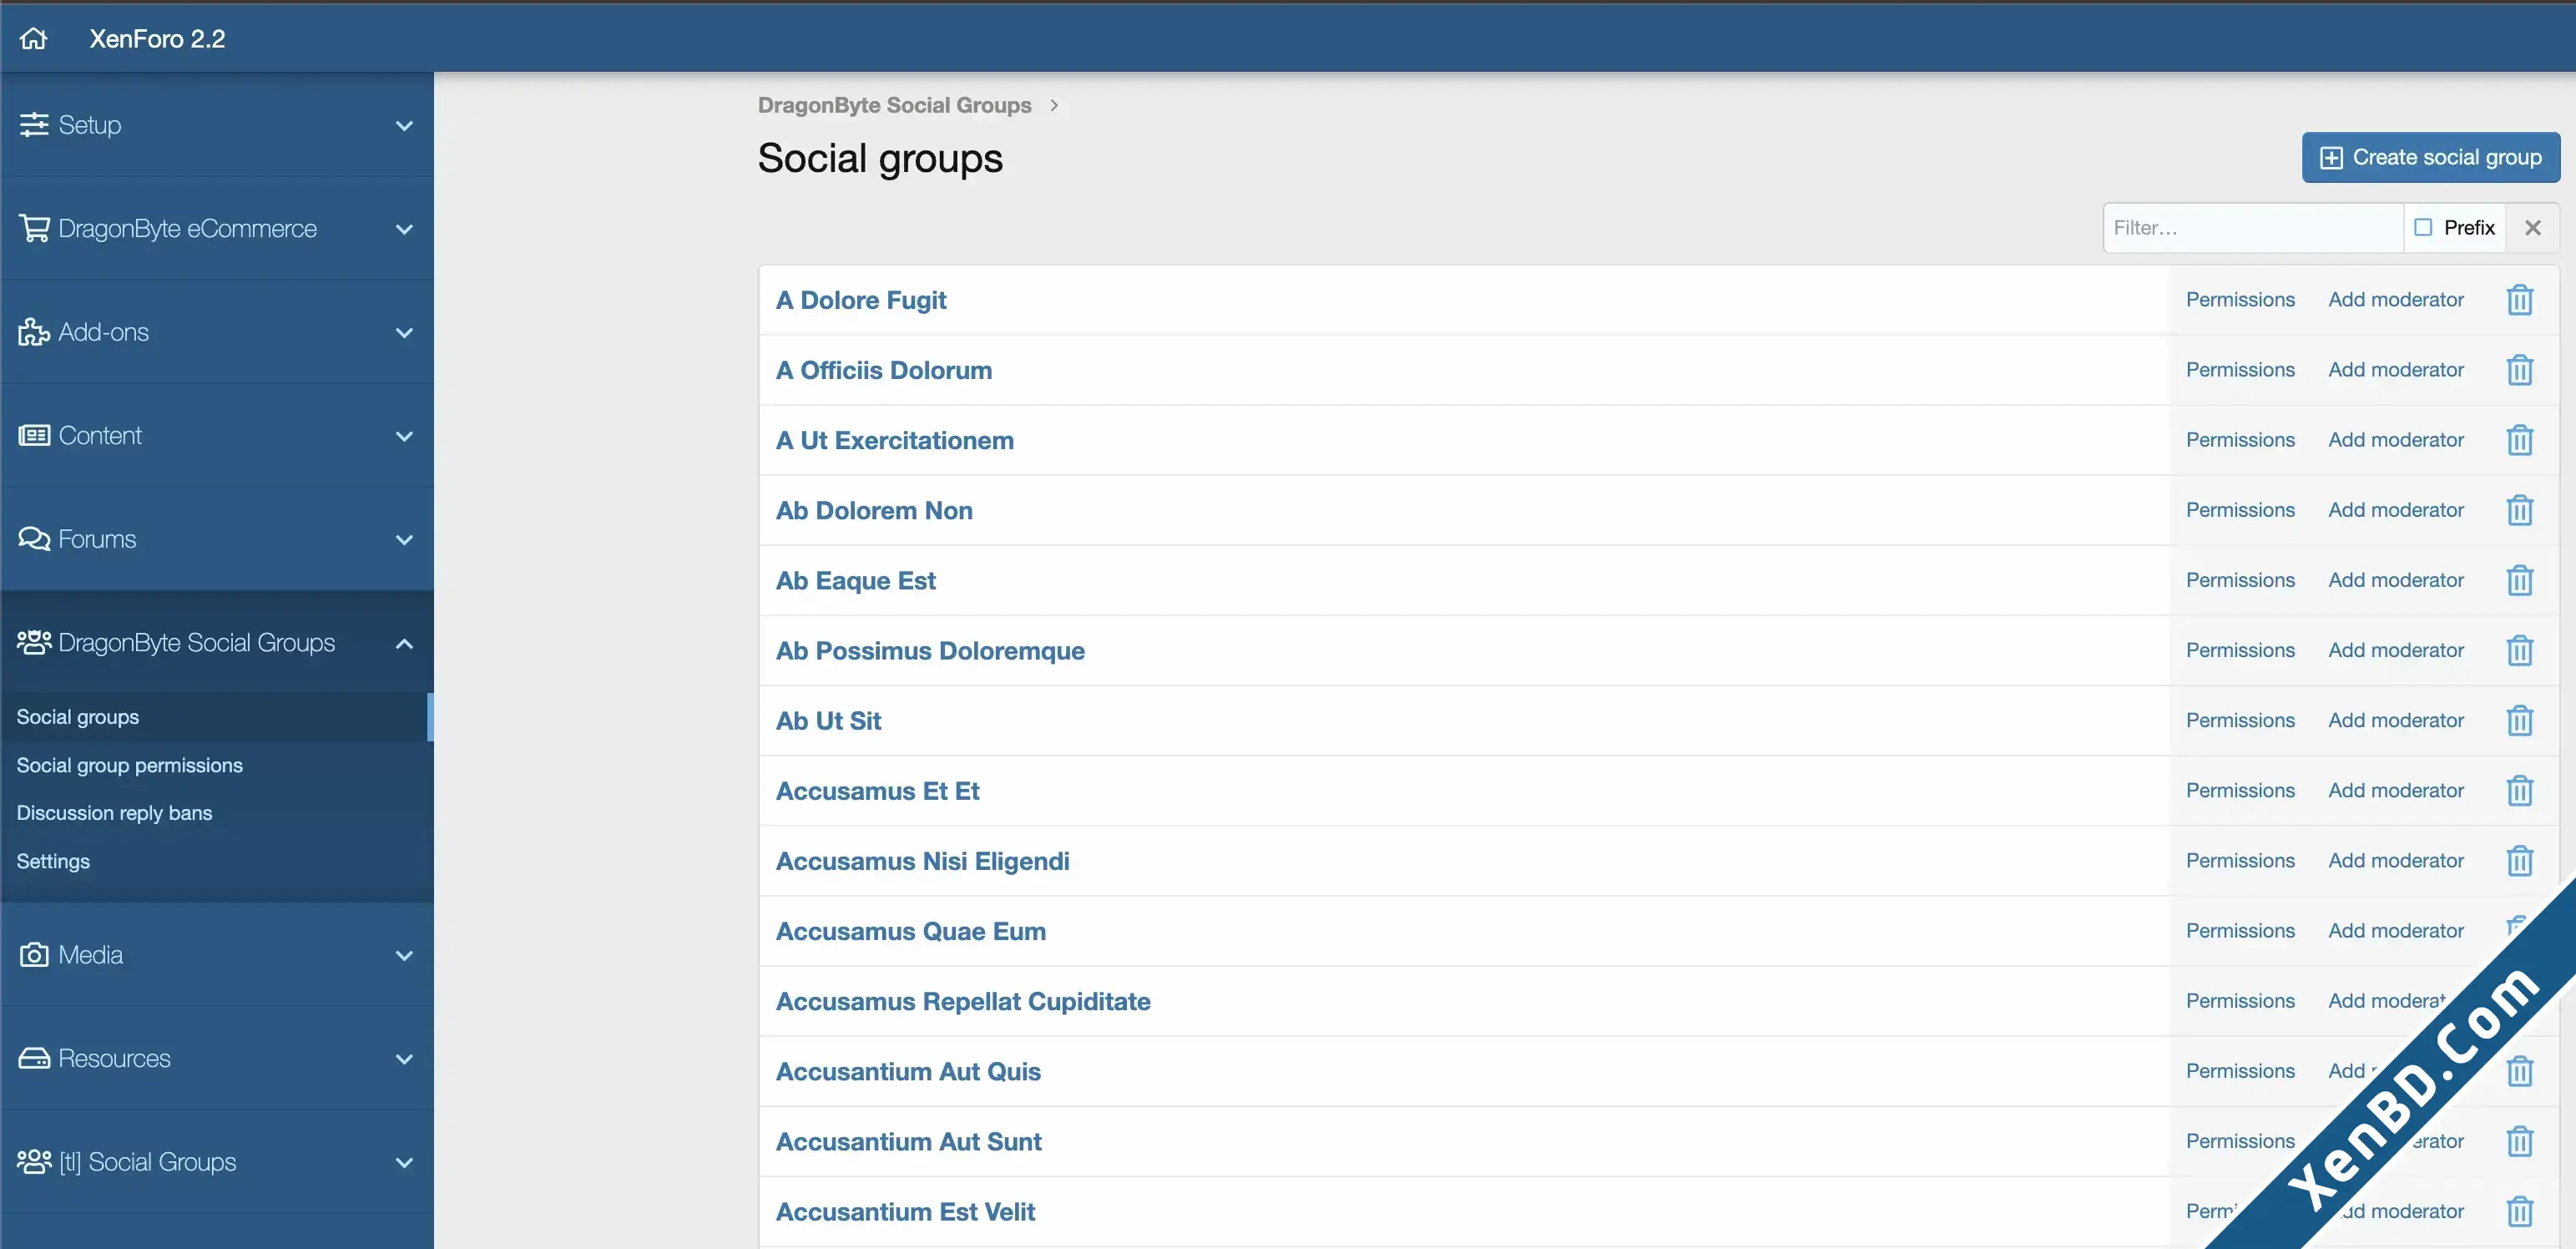Focus the Filter input field
This screenshot has height=1249, width=2576.
(2252, 228)
